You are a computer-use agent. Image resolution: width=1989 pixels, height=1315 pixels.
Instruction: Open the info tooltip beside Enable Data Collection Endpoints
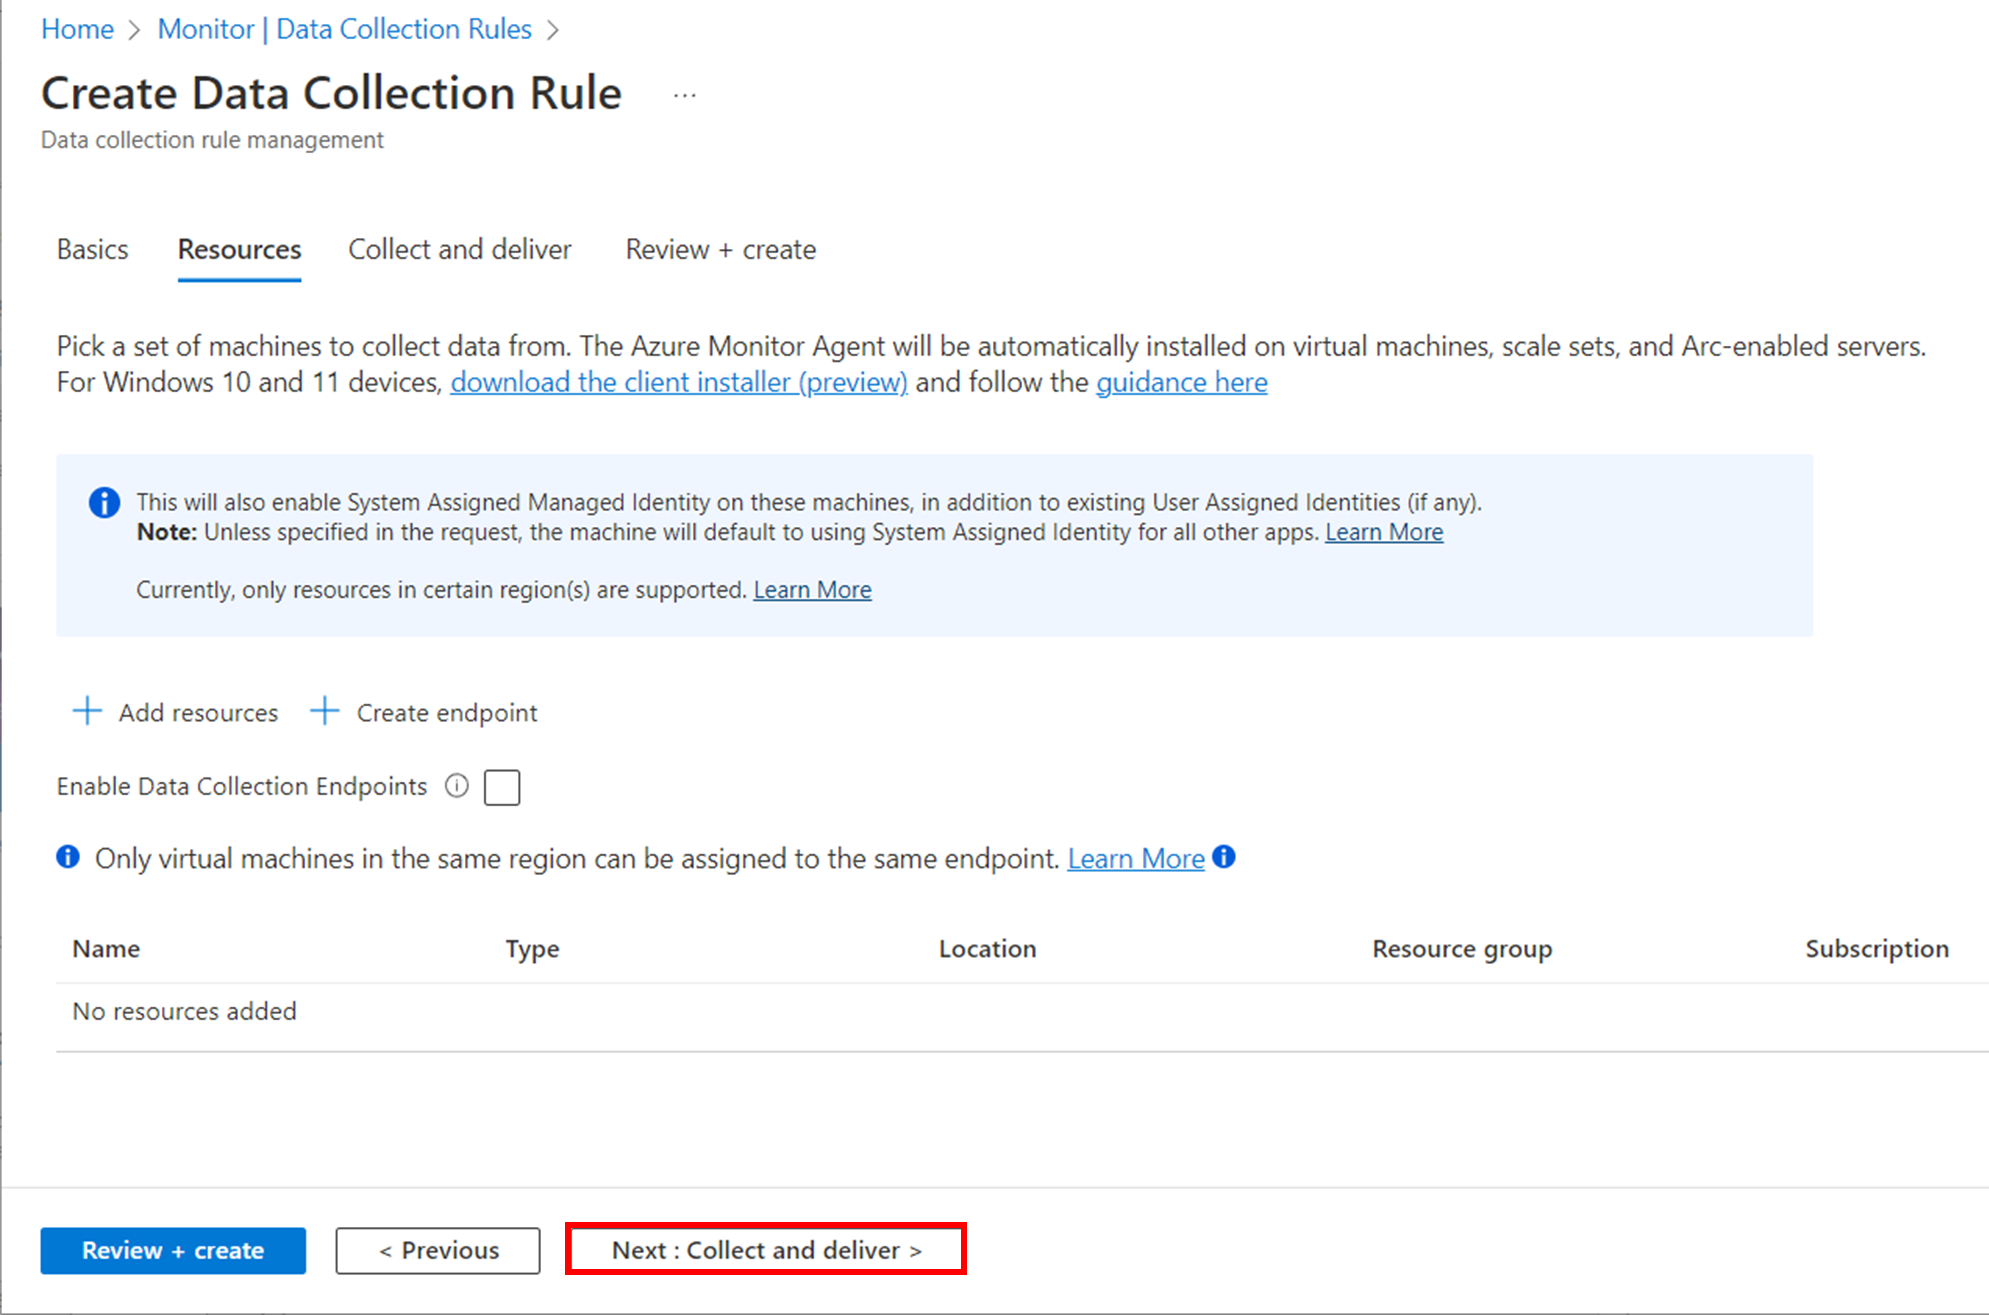coord(456,787)
